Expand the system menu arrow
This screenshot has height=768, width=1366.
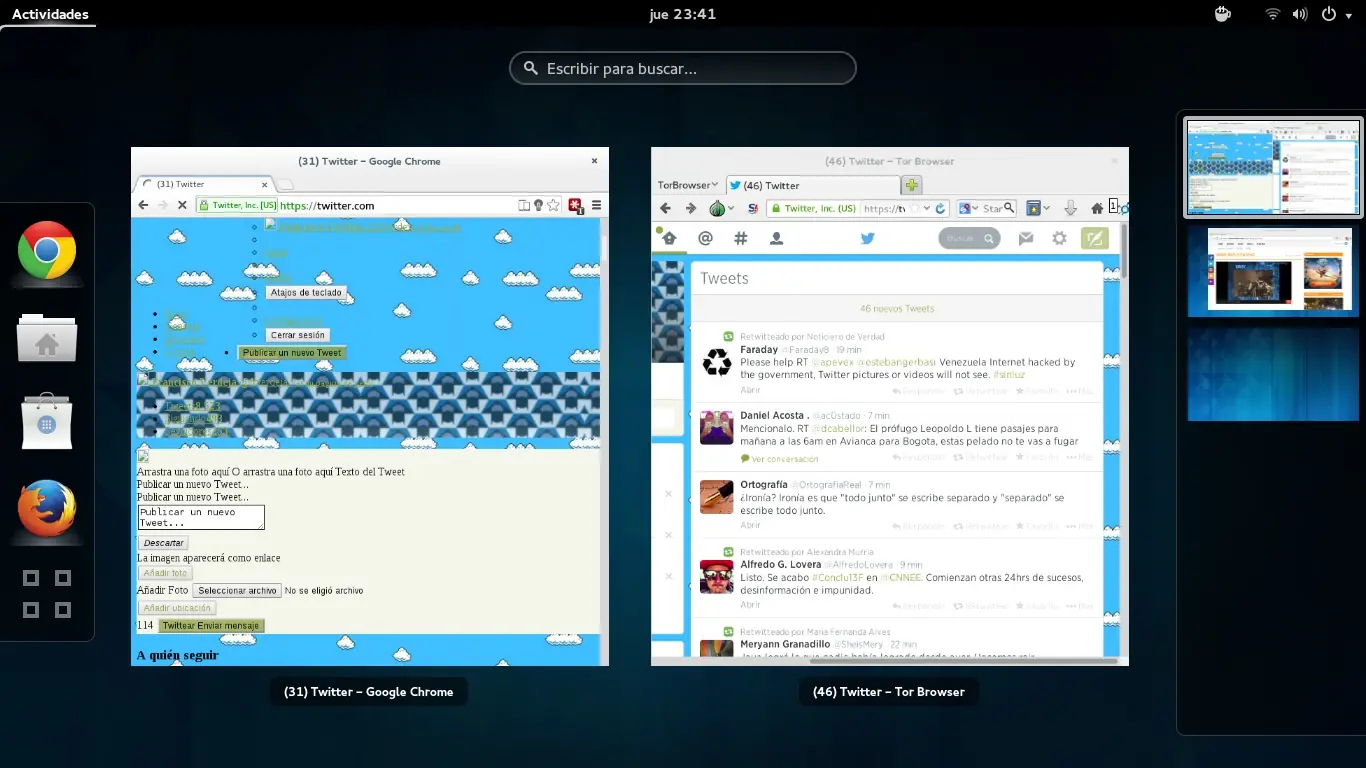[1348, 14]
